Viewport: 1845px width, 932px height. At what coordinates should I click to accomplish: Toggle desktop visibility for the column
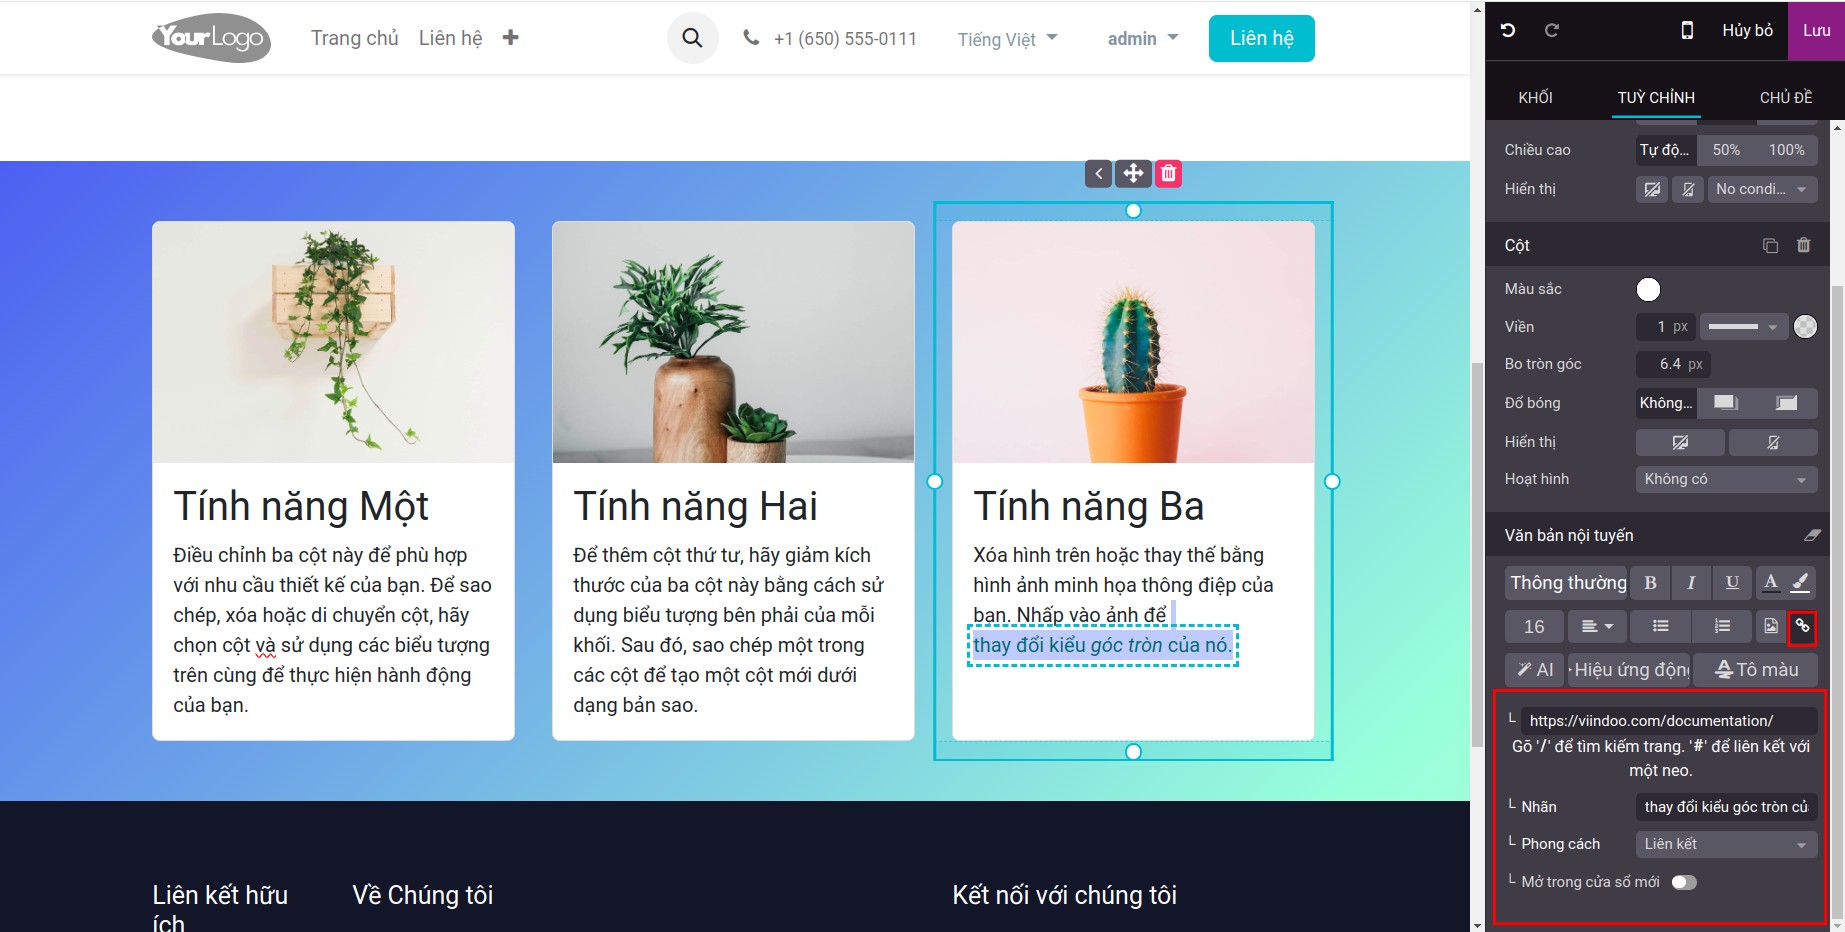tap(1680, 442)
